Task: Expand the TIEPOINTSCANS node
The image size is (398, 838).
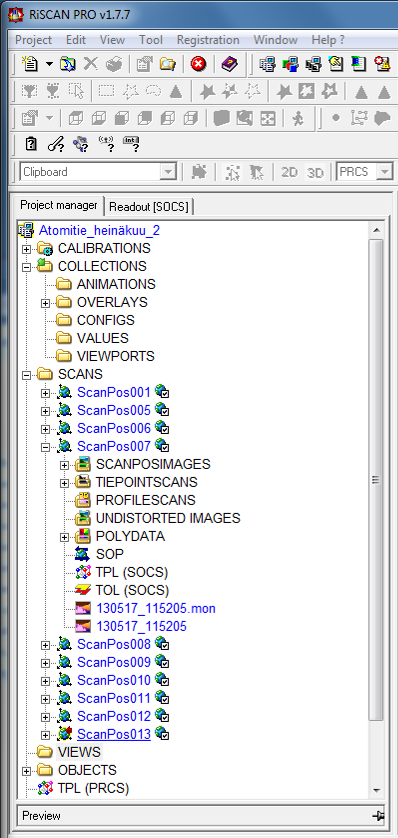Action: (x=65, y=483)
